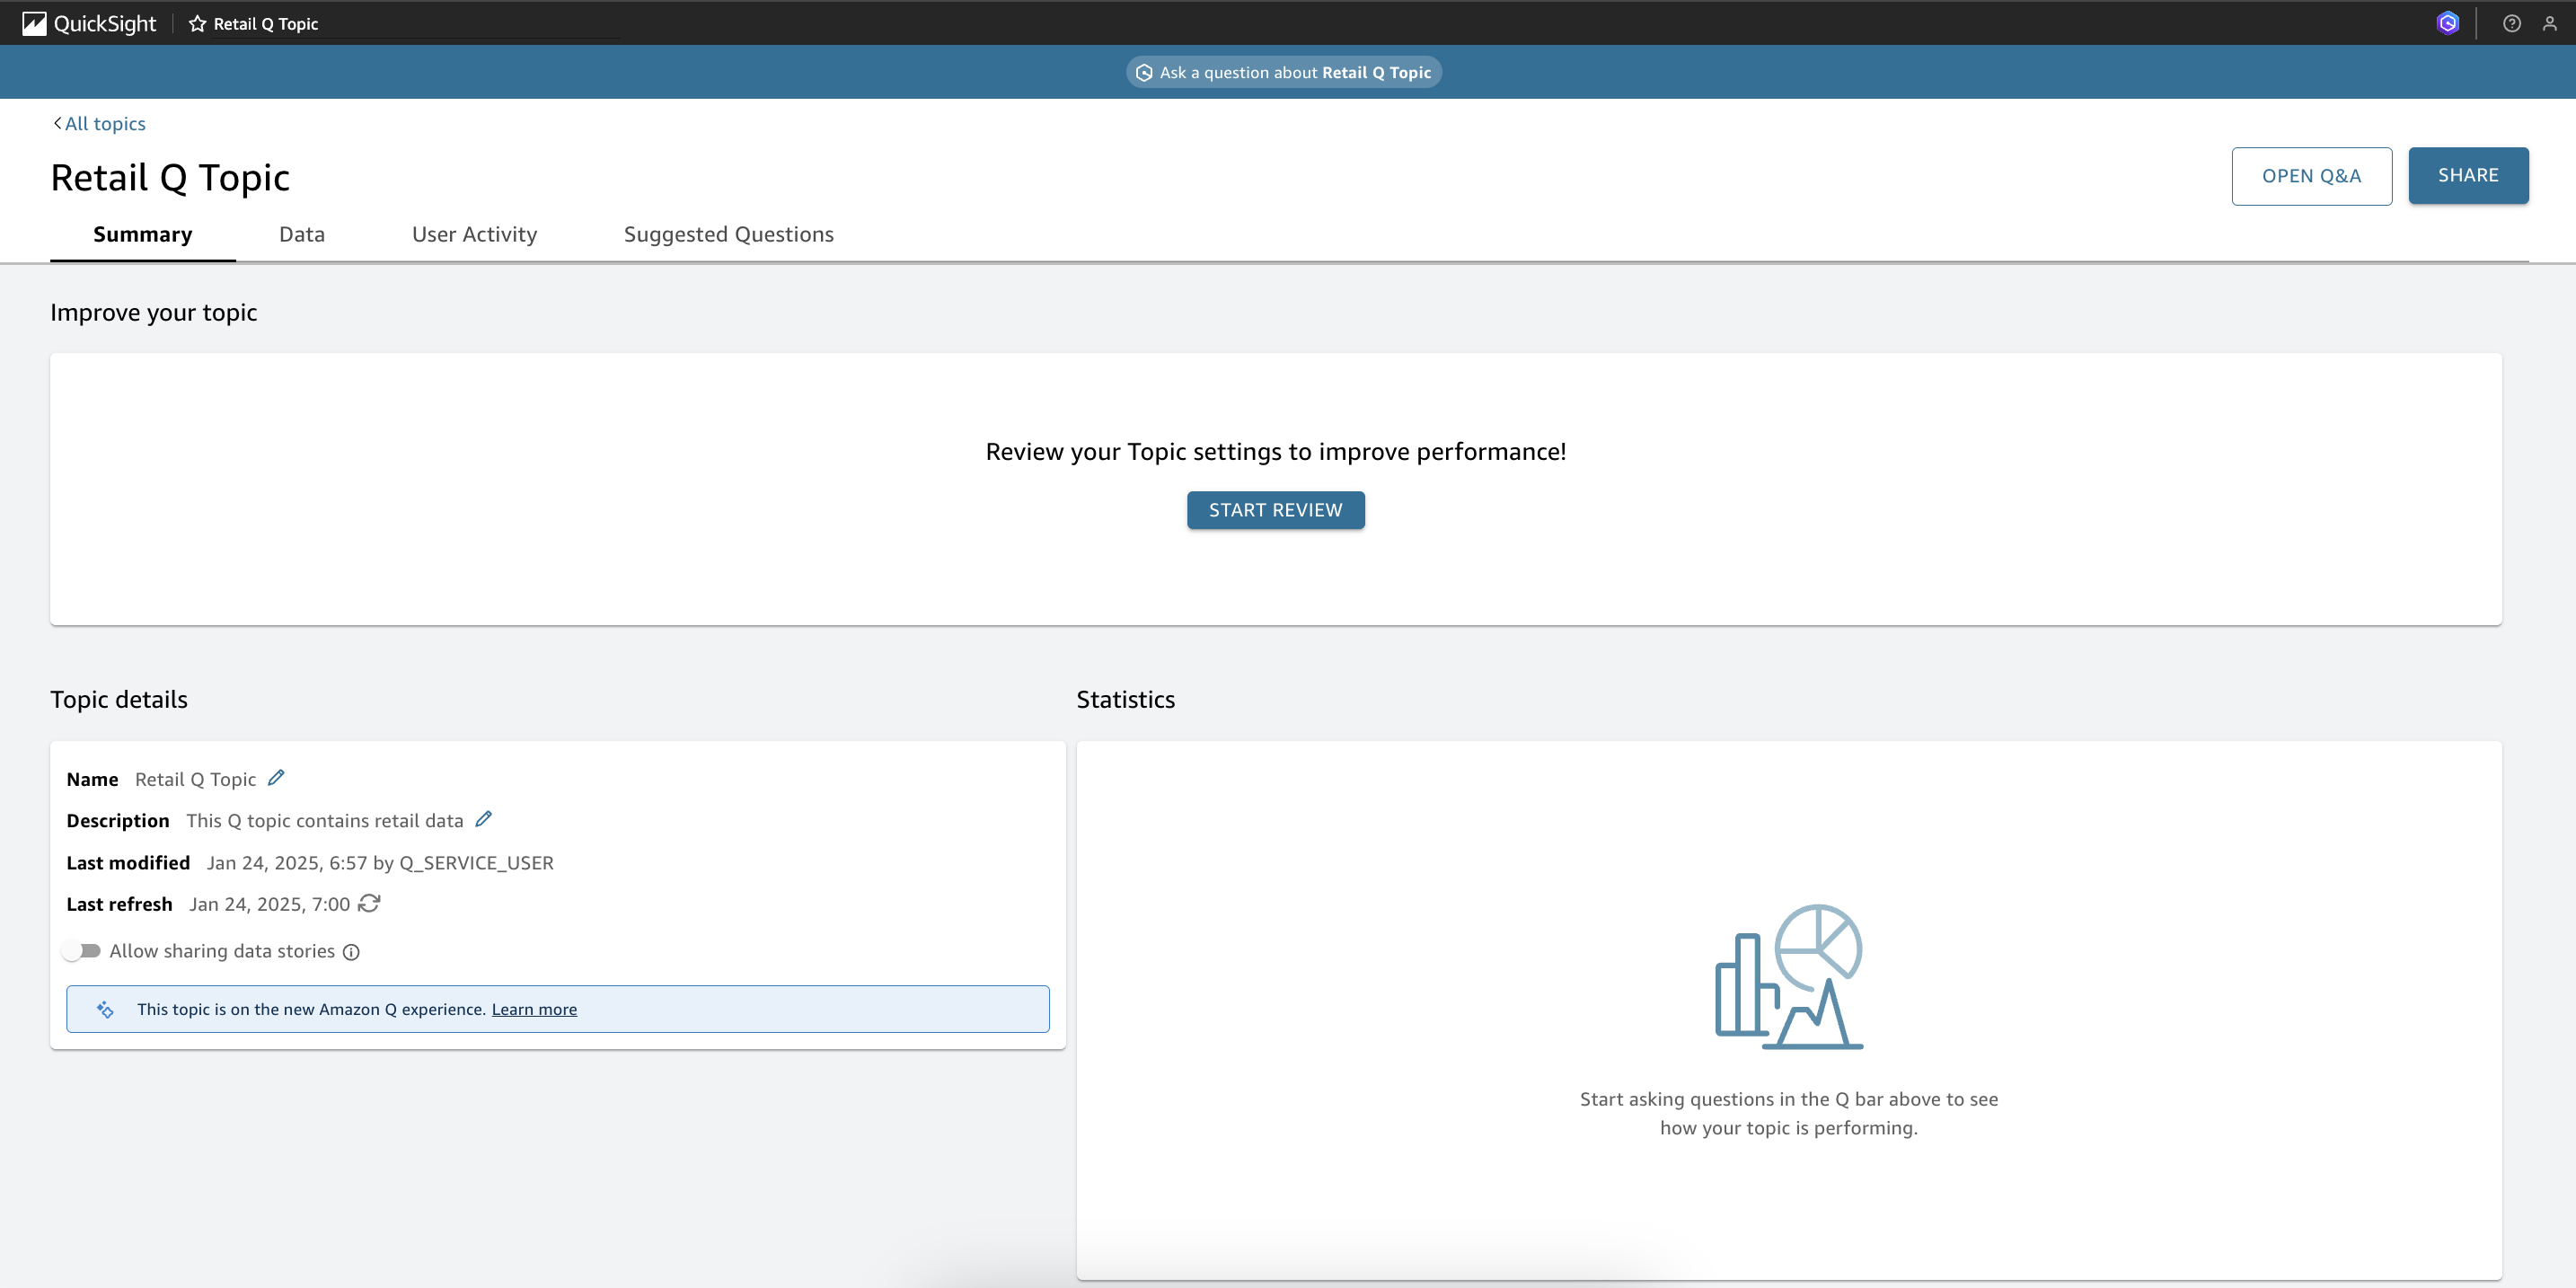Edit the topic name with pencil icon

[276, 778]
